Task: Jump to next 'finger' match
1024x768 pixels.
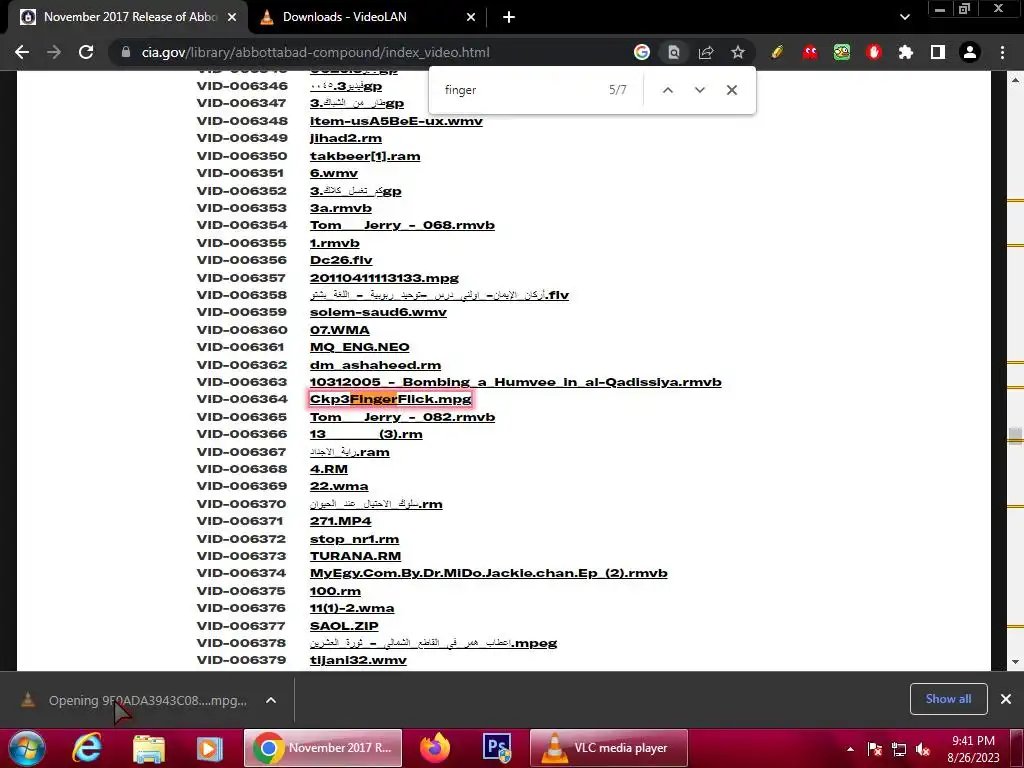Action: tap(699, 90)
